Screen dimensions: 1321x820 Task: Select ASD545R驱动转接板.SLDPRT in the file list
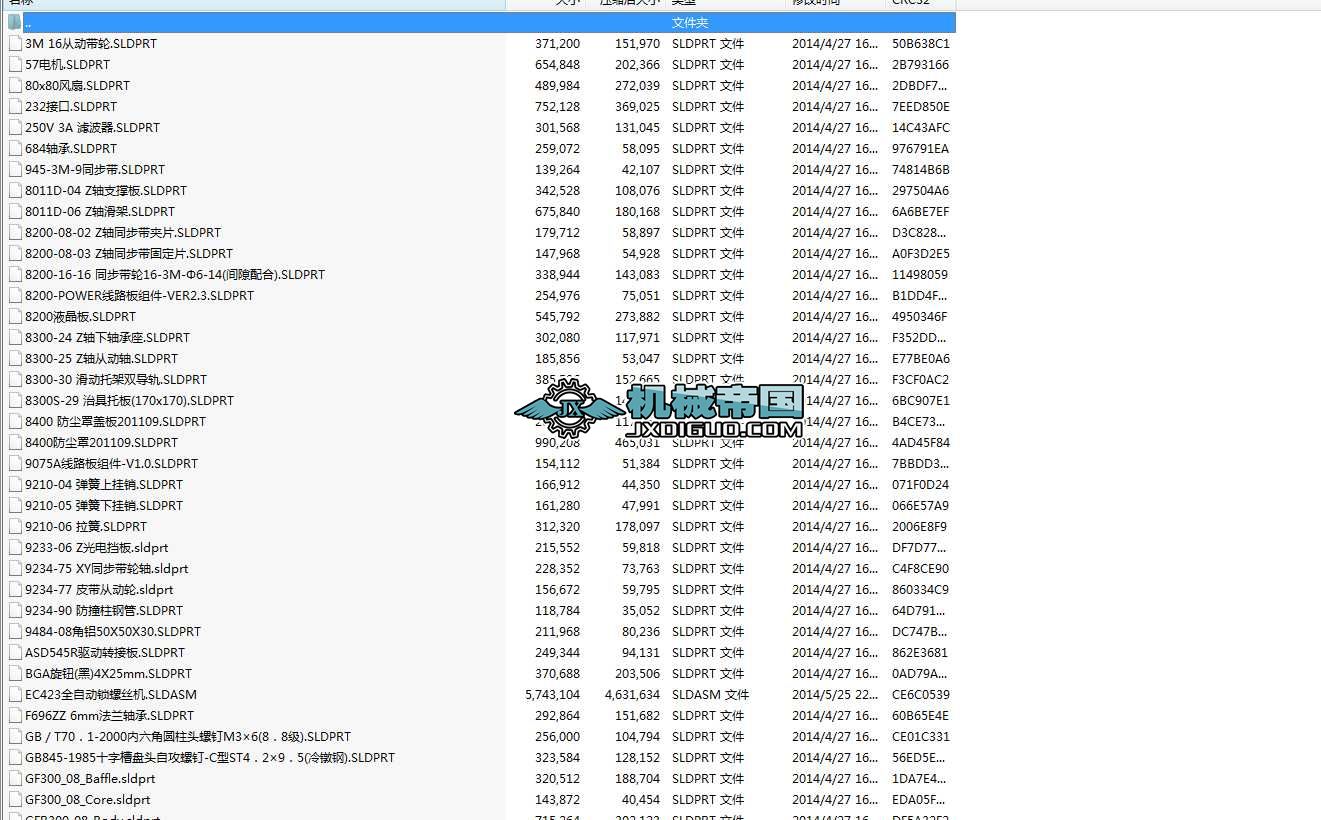point(105,652)
